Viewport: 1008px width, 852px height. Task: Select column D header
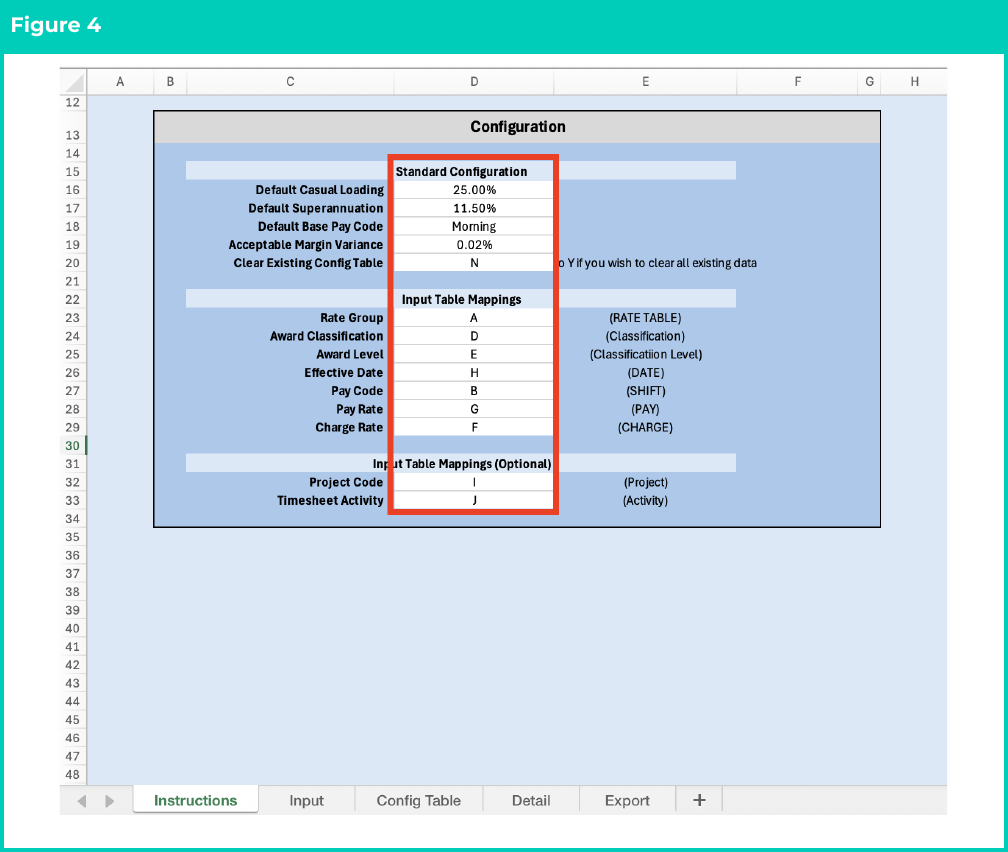point(474,82)
